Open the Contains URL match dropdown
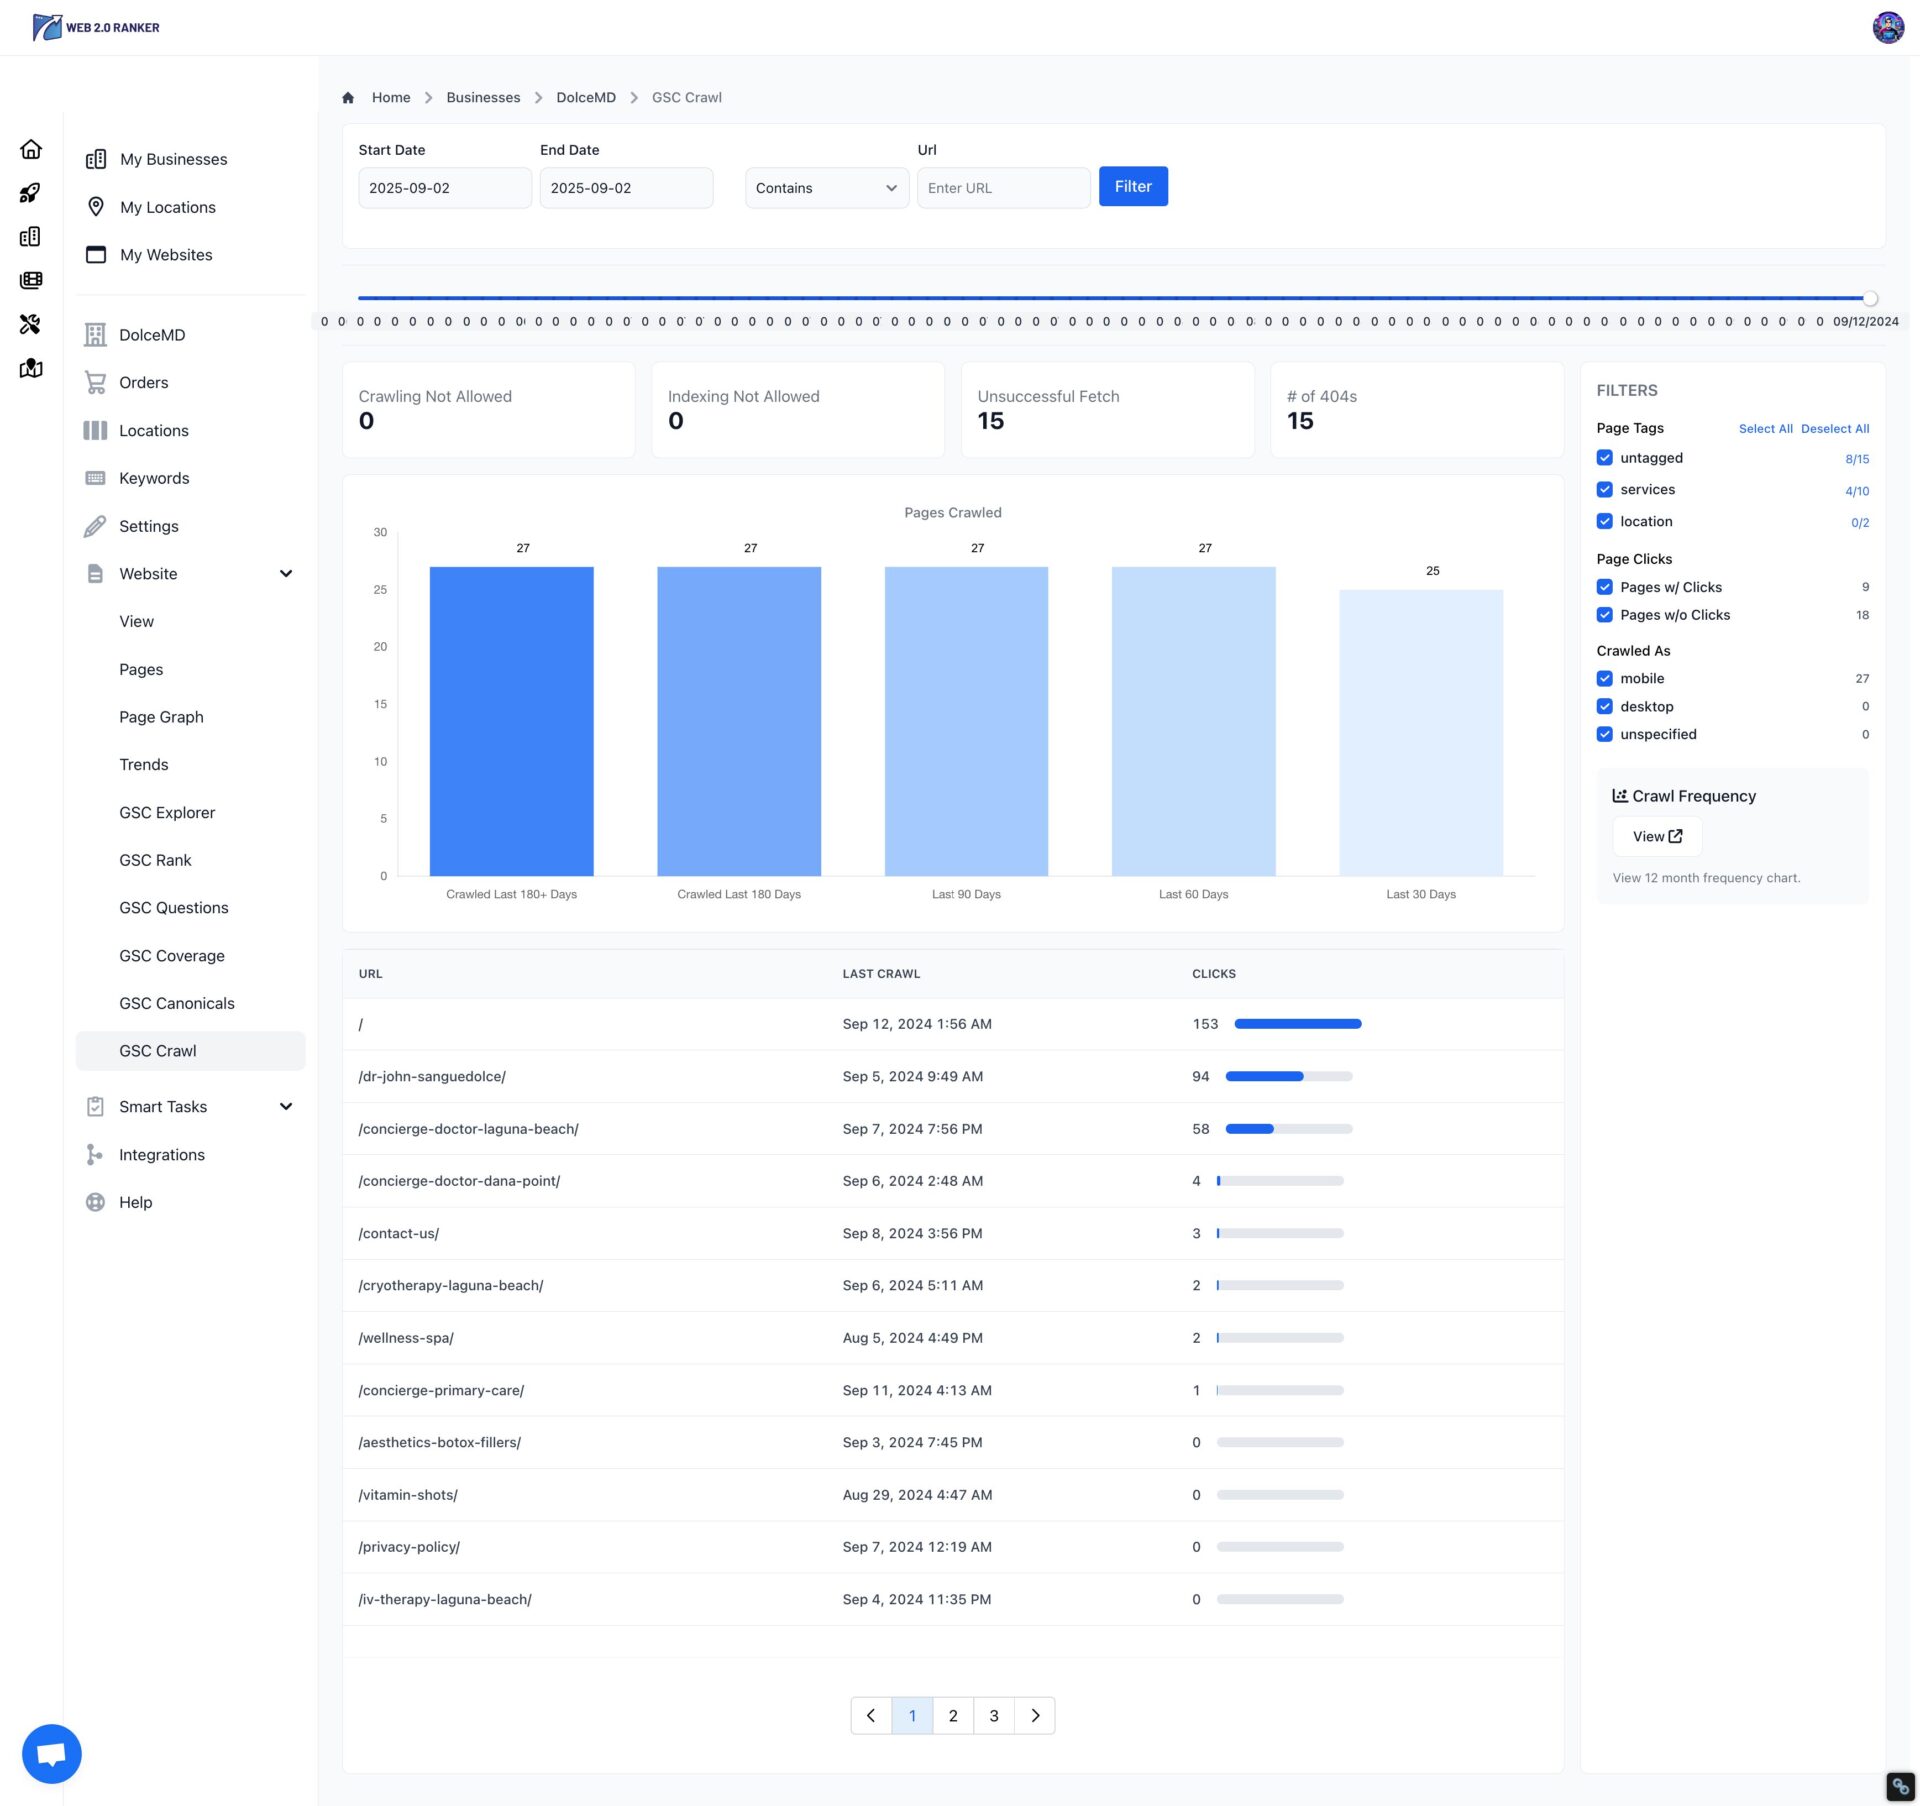 pos(826,188)
